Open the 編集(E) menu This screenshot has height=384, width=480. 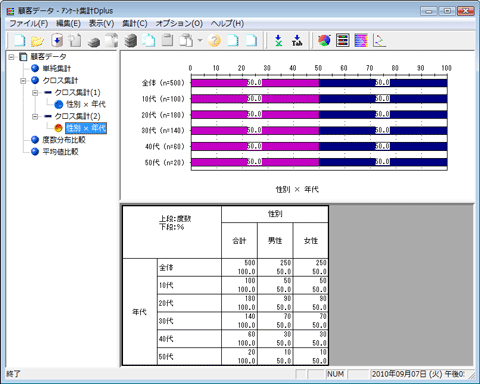[68, 24]
